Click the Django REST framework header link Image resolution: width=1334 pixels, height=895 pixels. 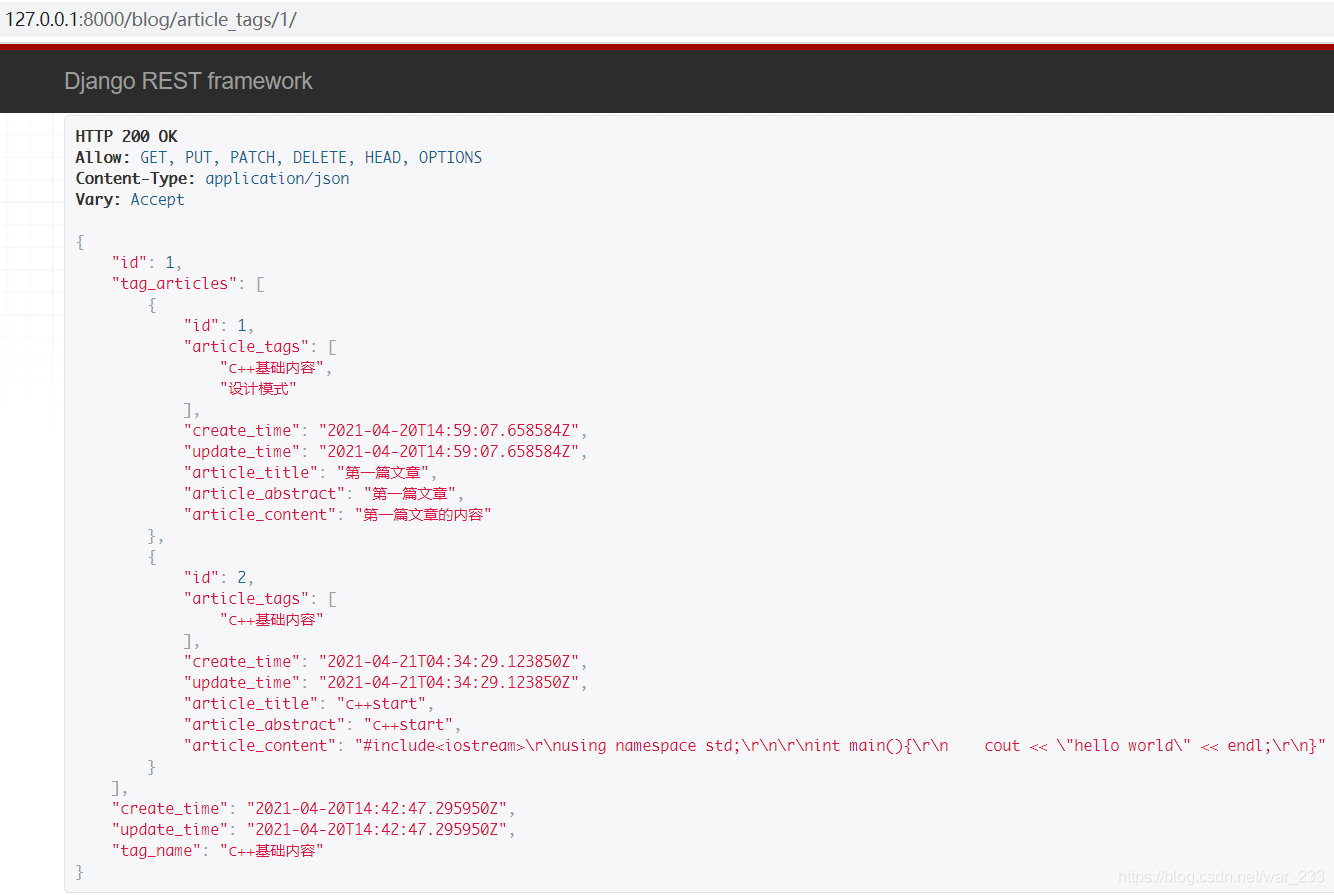point(188,81)
